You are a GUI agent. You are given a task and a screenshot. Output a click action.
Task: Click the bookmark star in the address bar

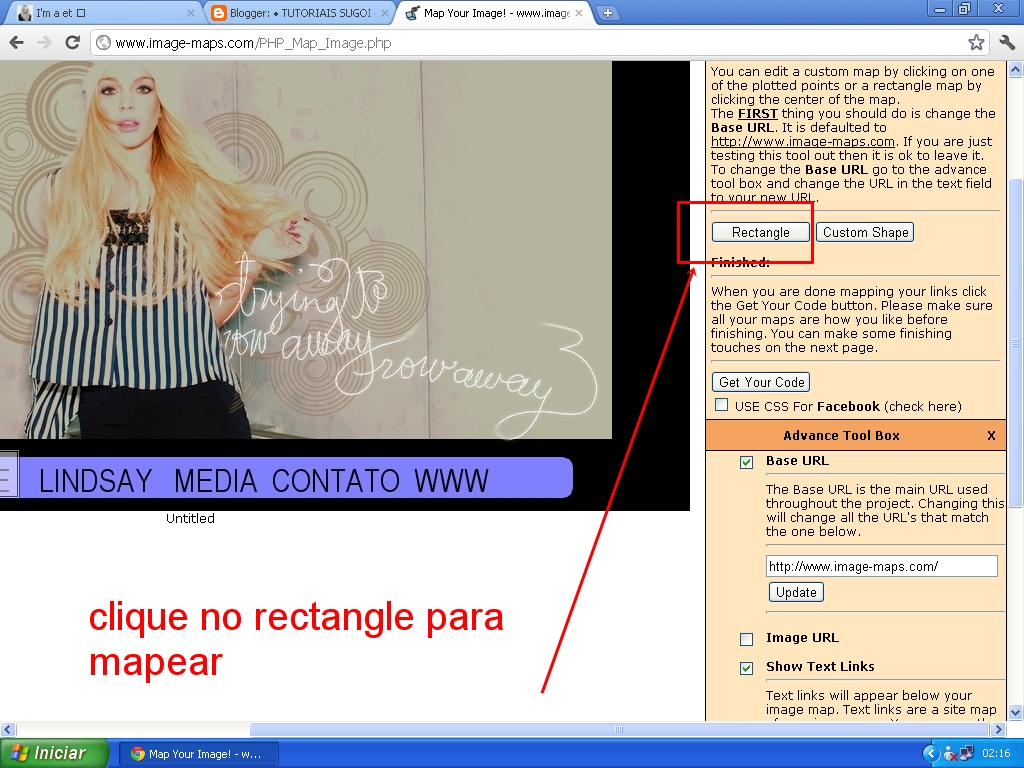point(979,43)
